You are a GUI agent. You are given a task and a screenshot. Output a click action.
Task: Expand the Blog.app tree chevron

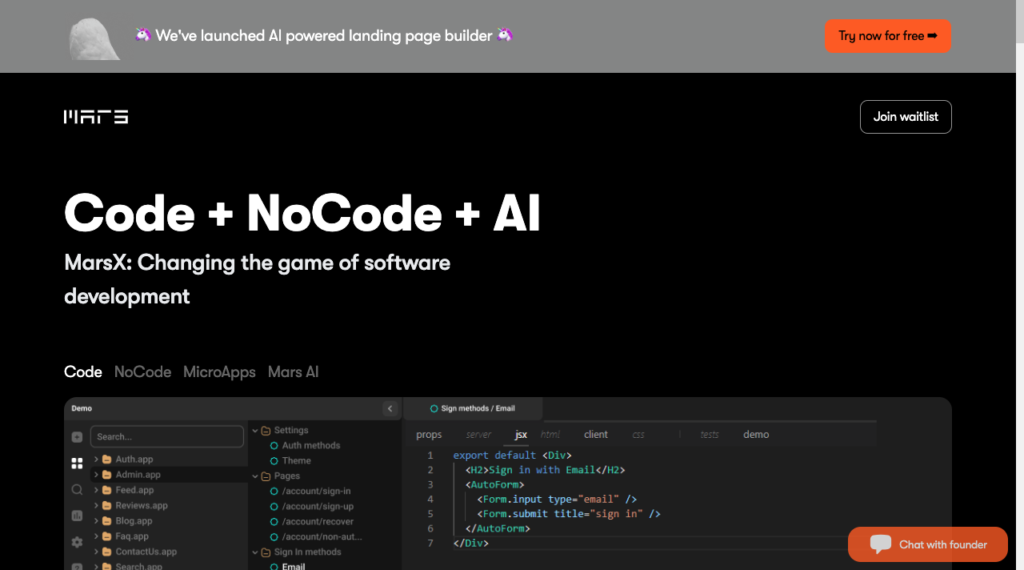tap(96, 521)
